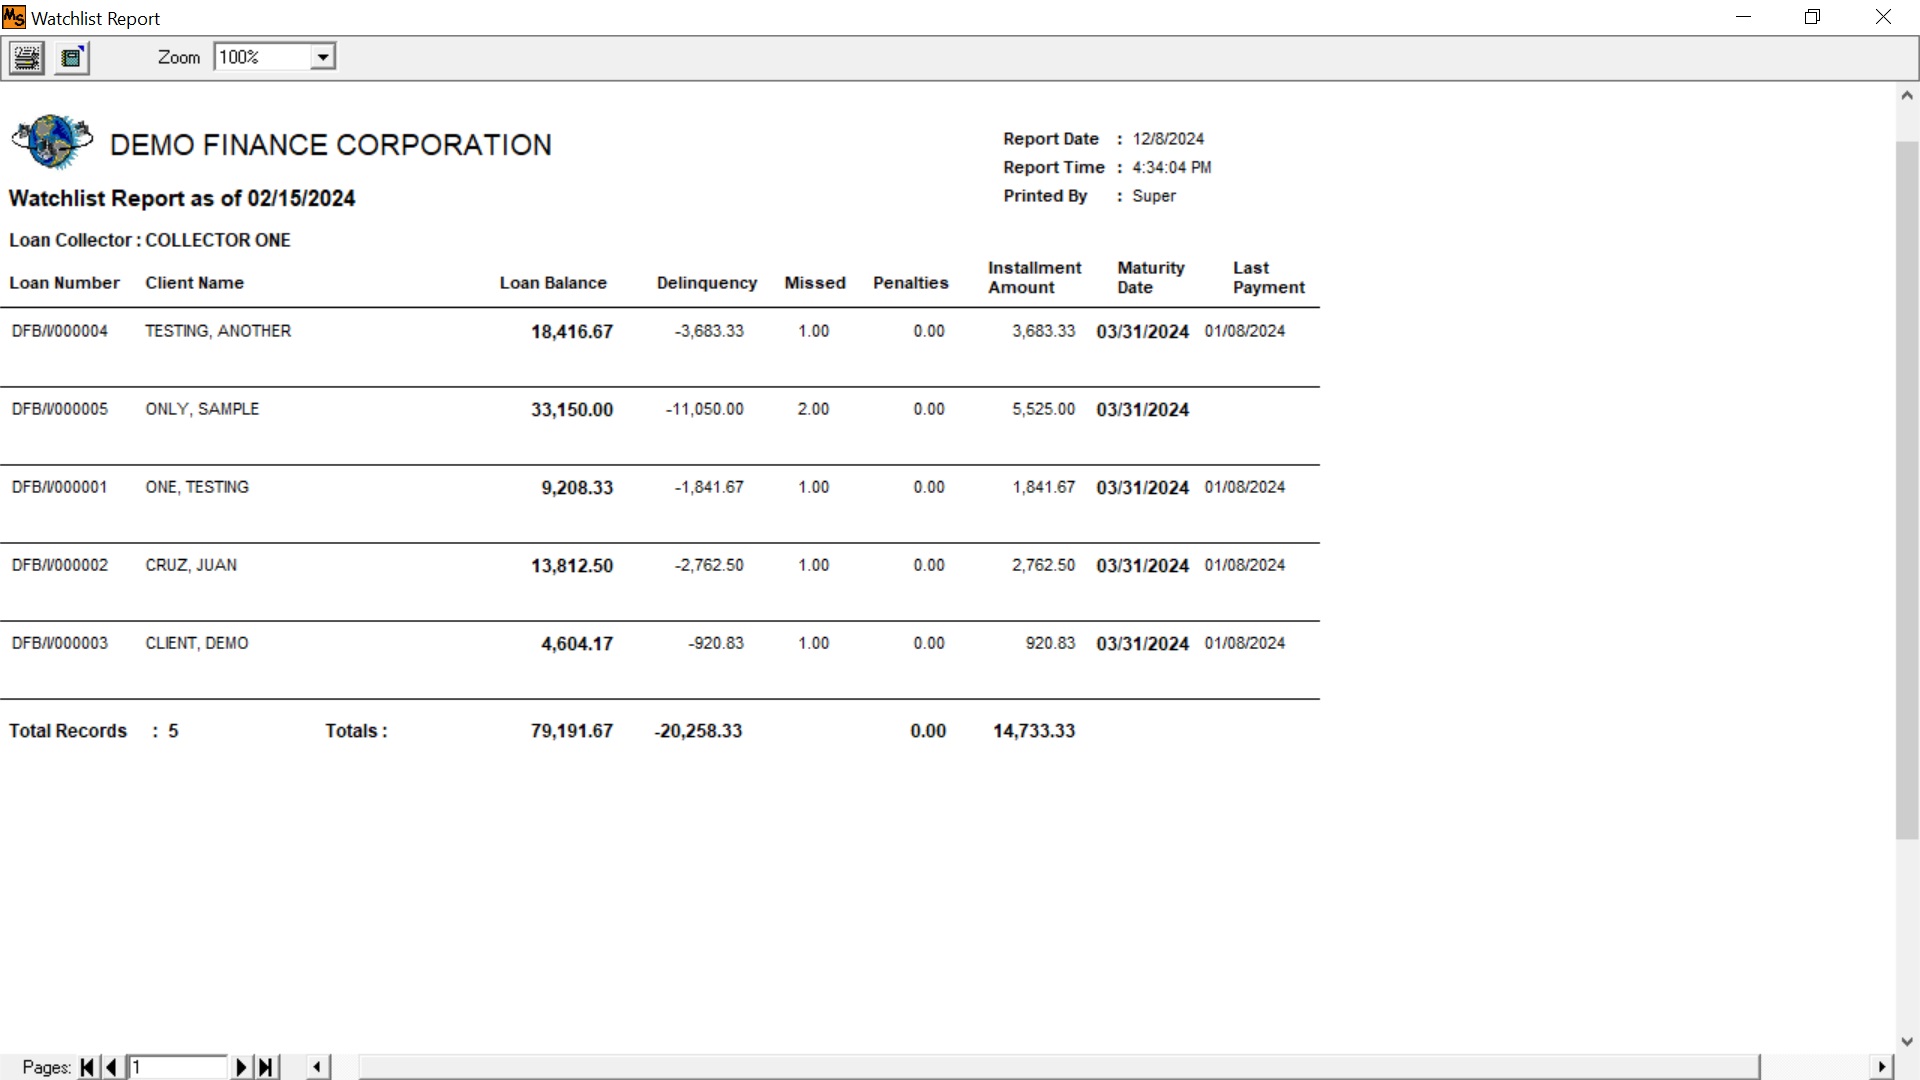Click the Demo Finance Corporation globe logo

coord(52,141)
